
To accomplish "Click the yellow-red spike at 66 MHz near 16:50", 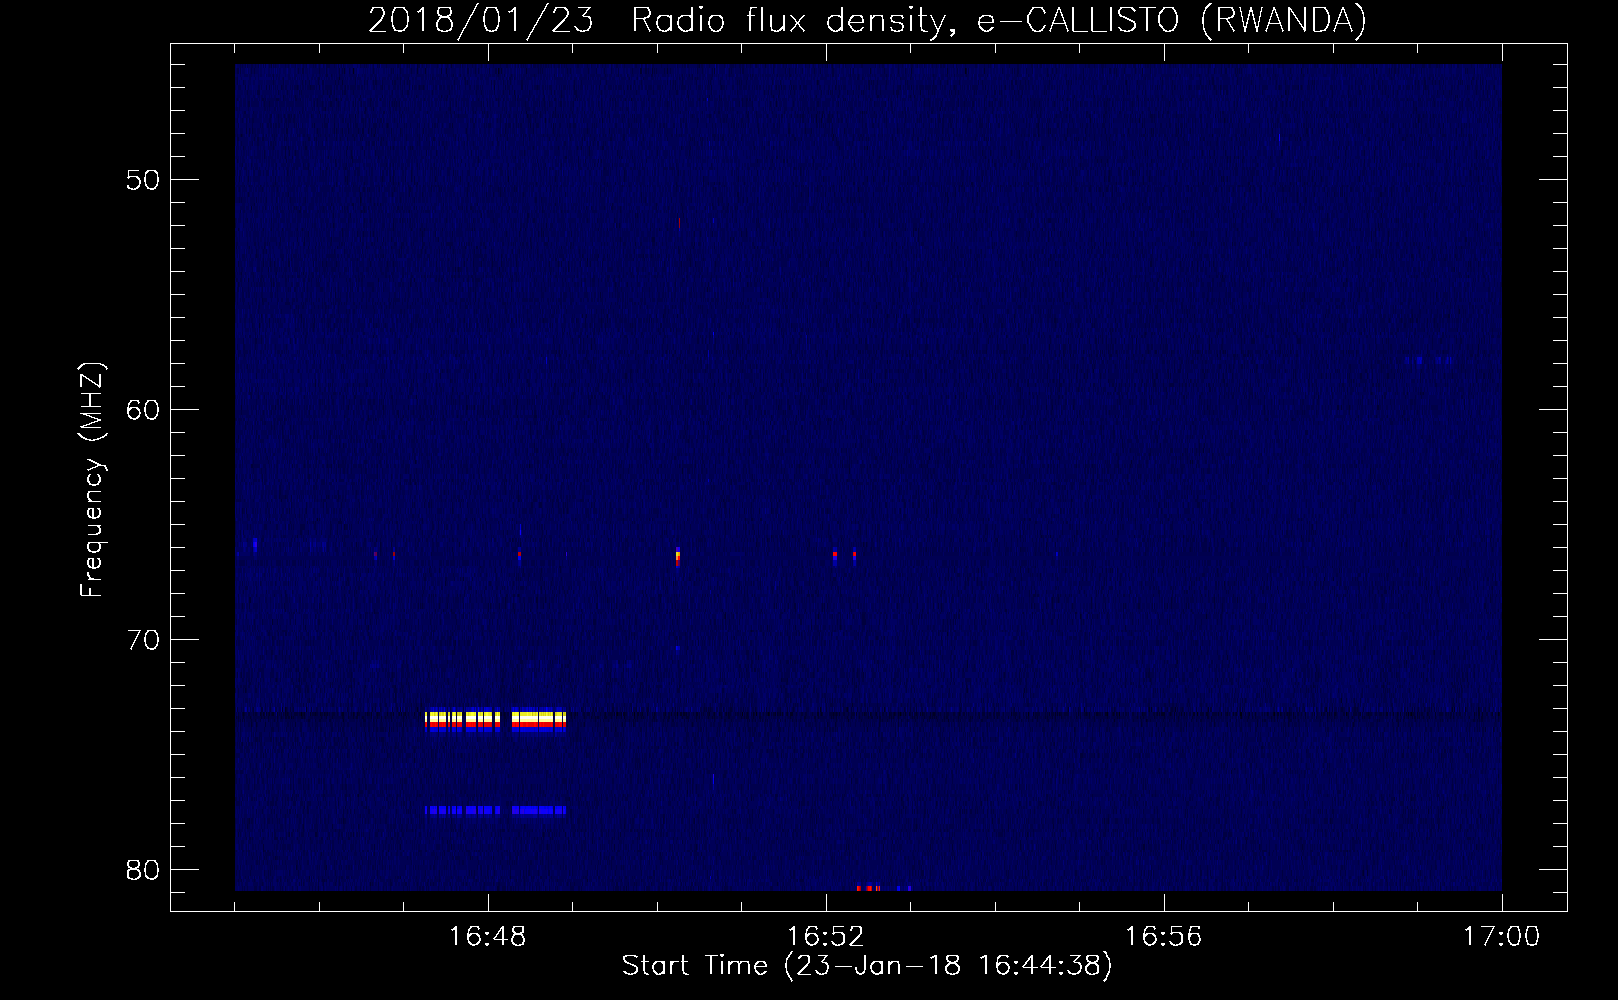I will (677, 556).
